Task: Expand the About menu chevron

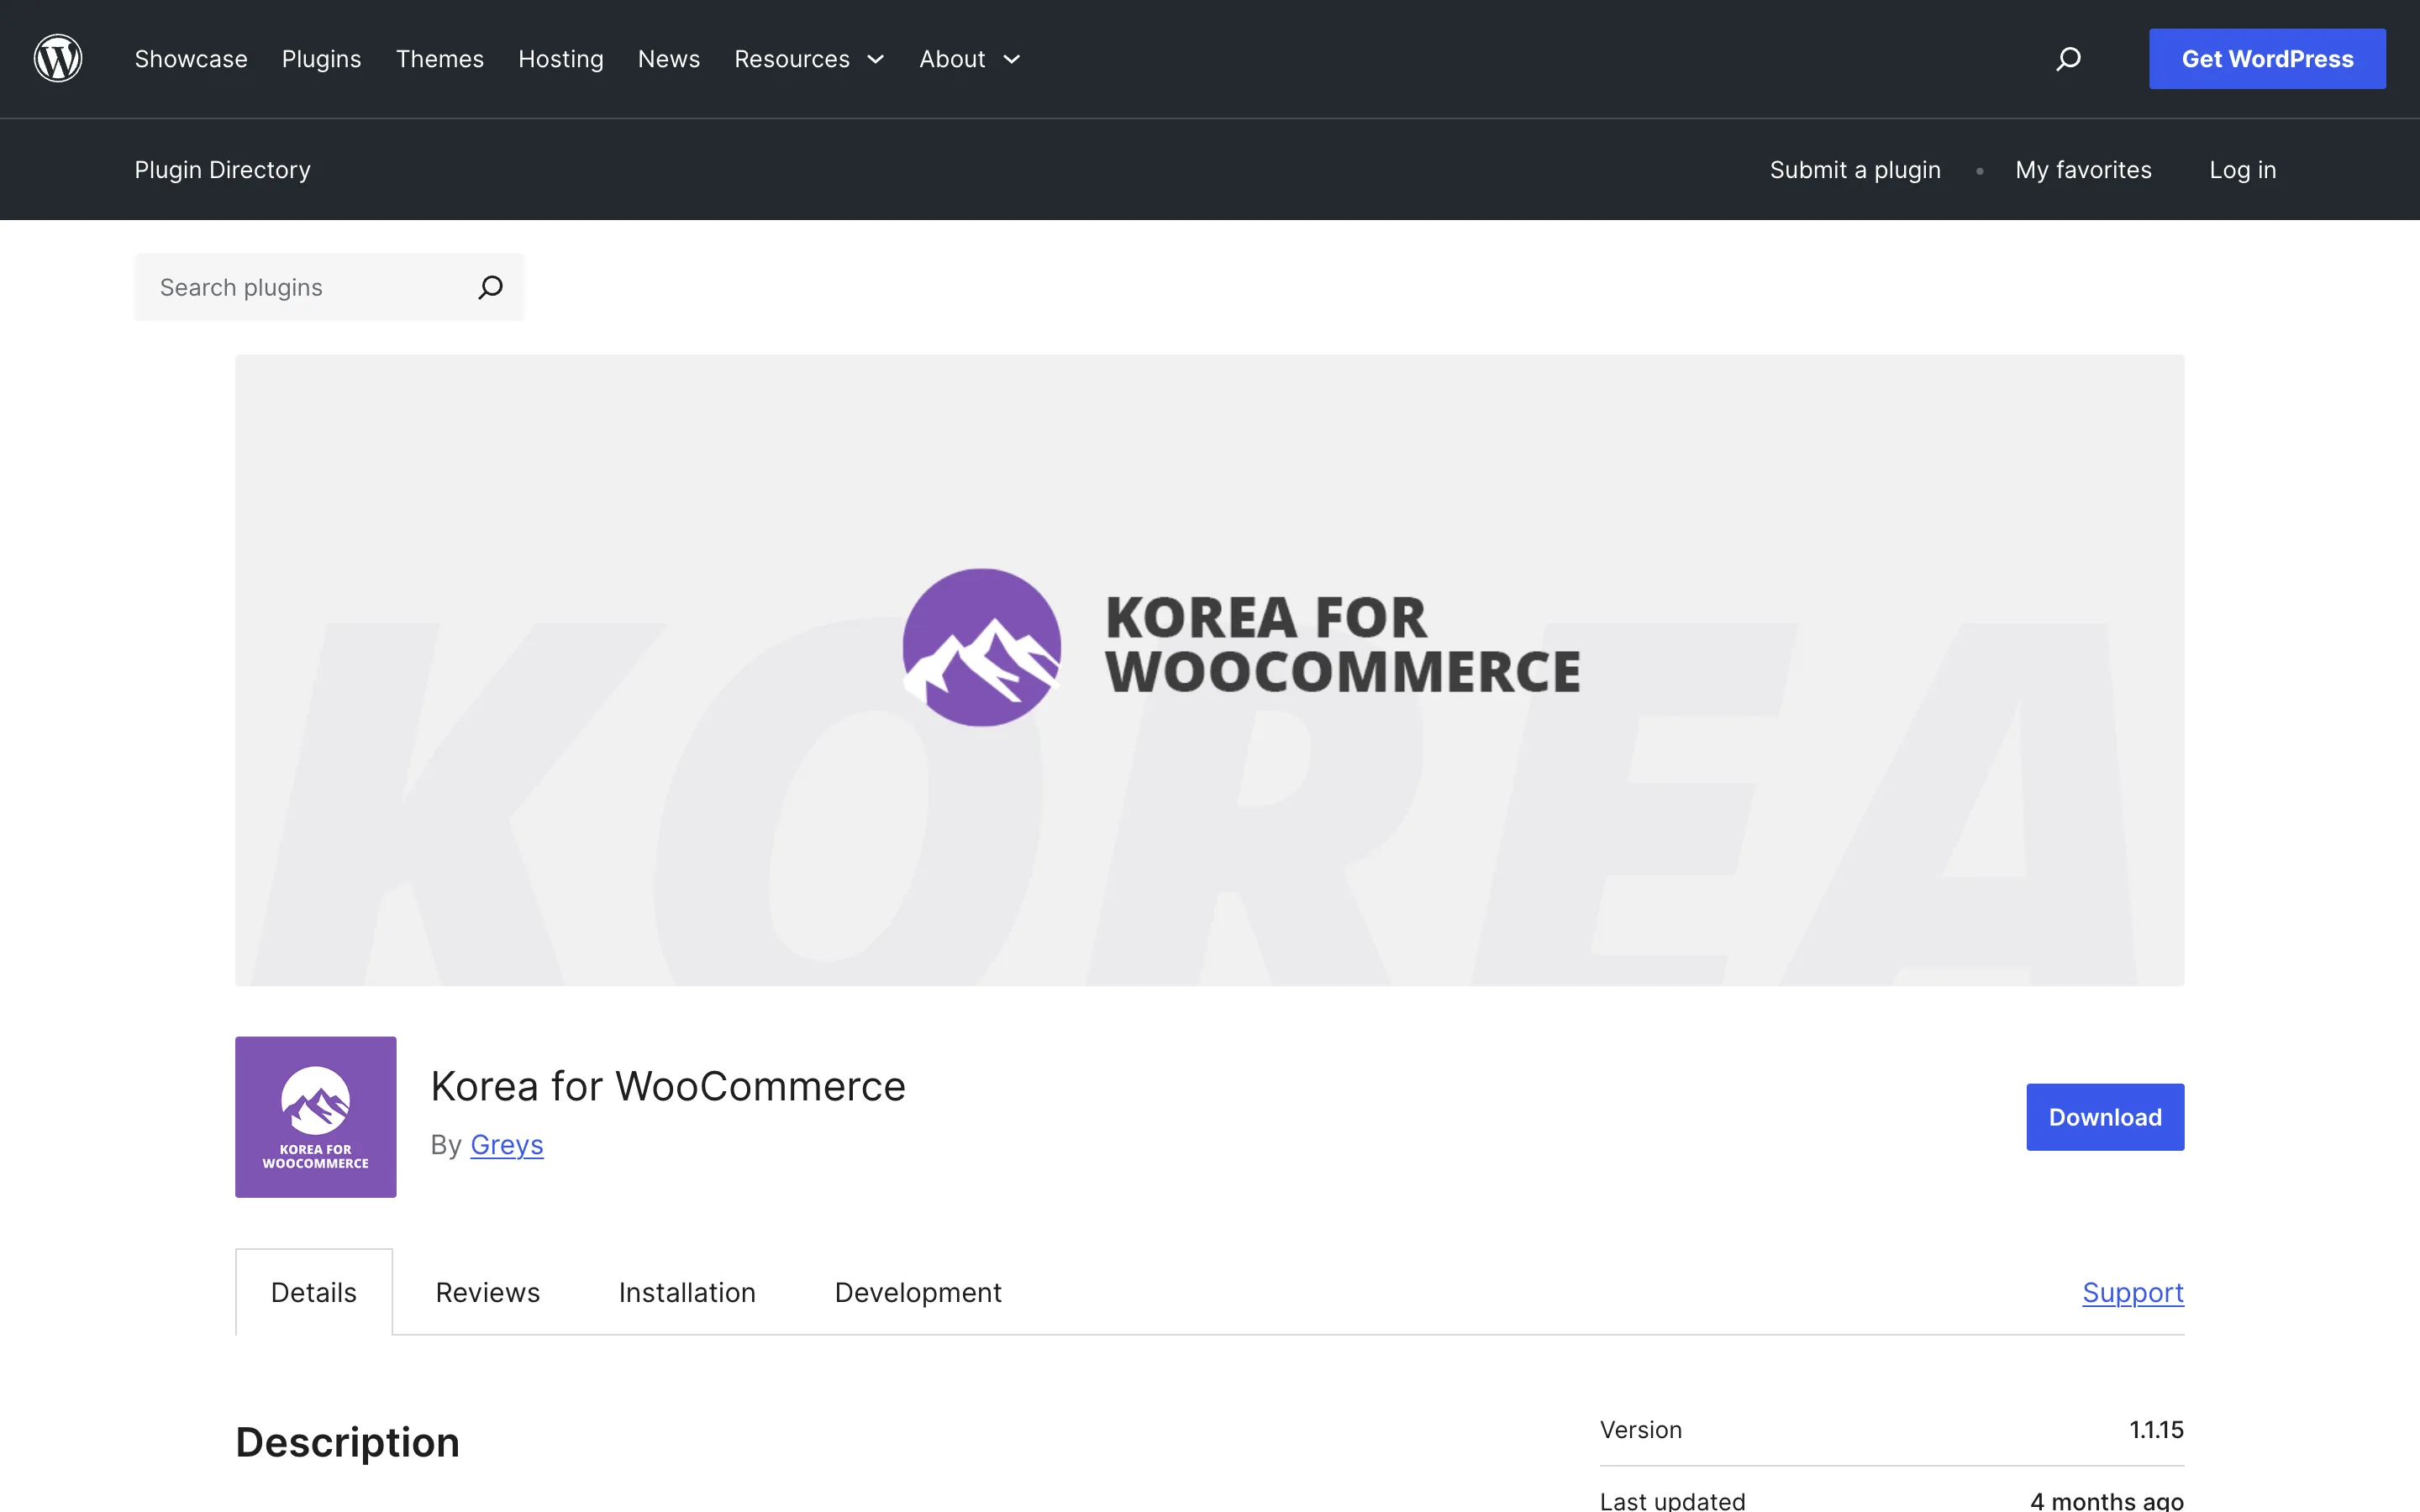Action: [1012, 60]
